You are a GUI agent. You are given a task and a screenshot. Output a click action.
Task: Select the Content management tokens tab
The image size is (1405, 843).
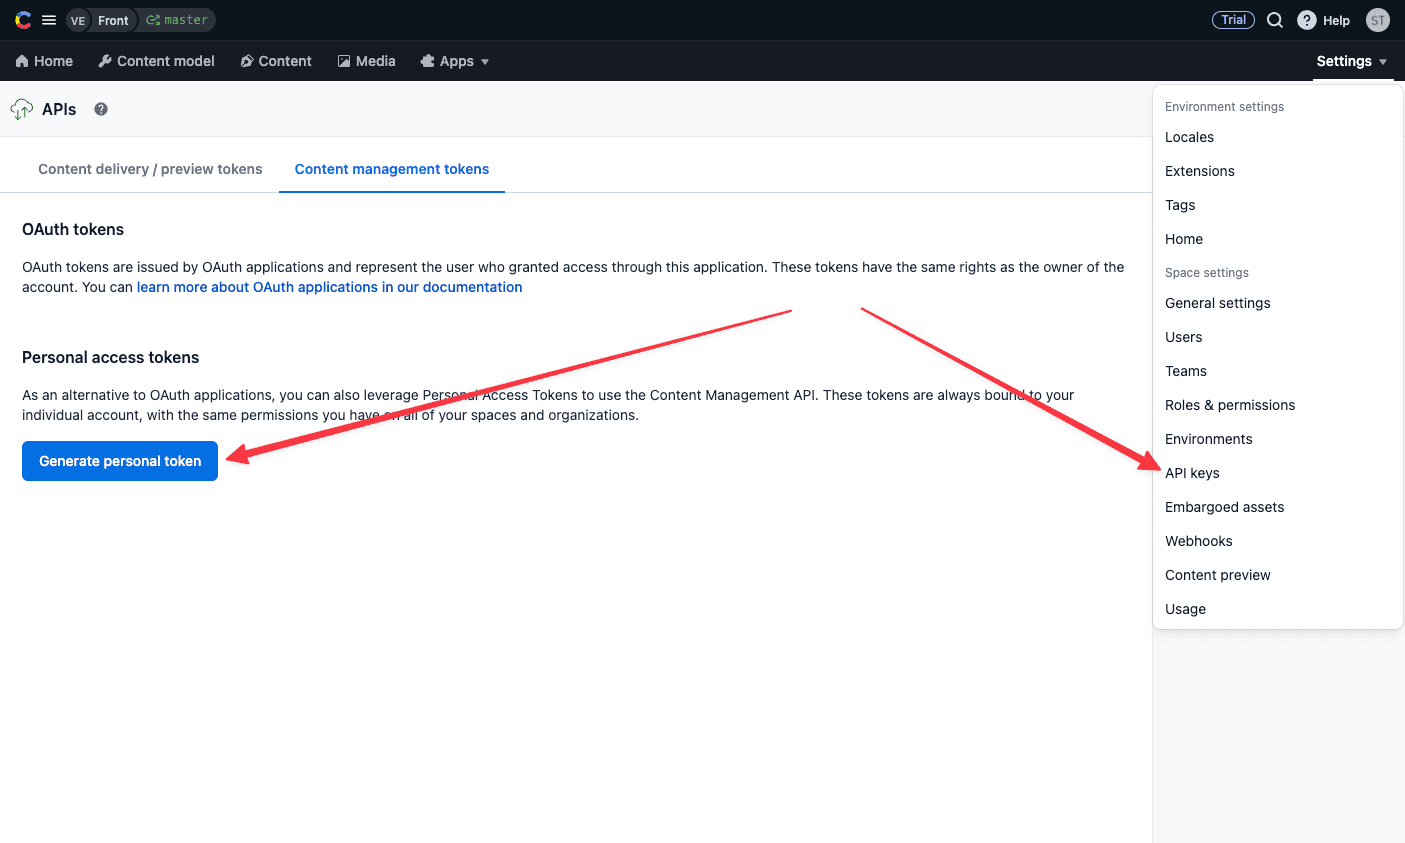coord(391,169)
